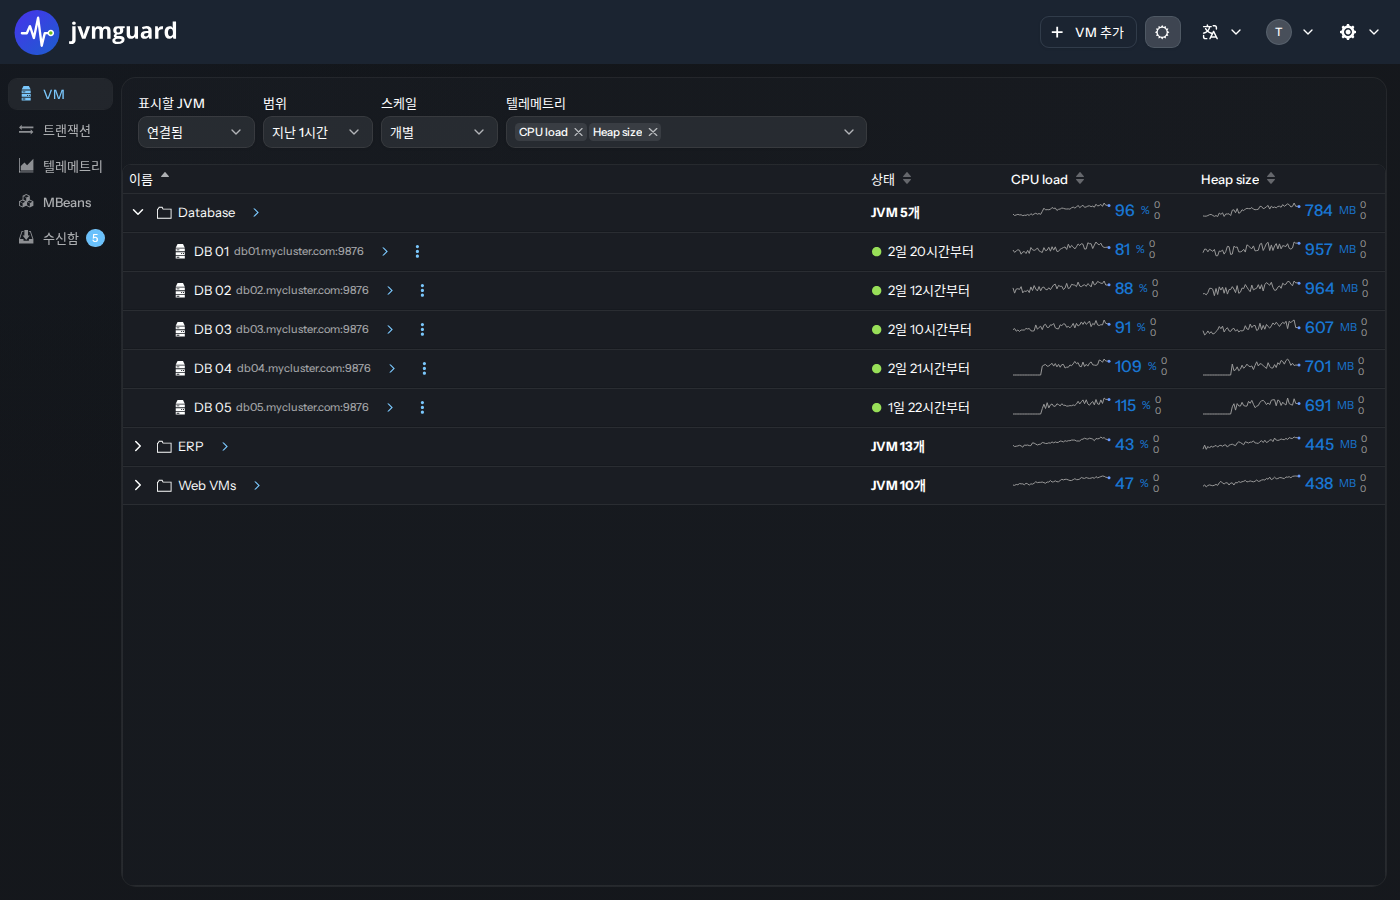The image size is (1400, 900).
Task: Open DB 01 more options menu
Action: (417, 252)
